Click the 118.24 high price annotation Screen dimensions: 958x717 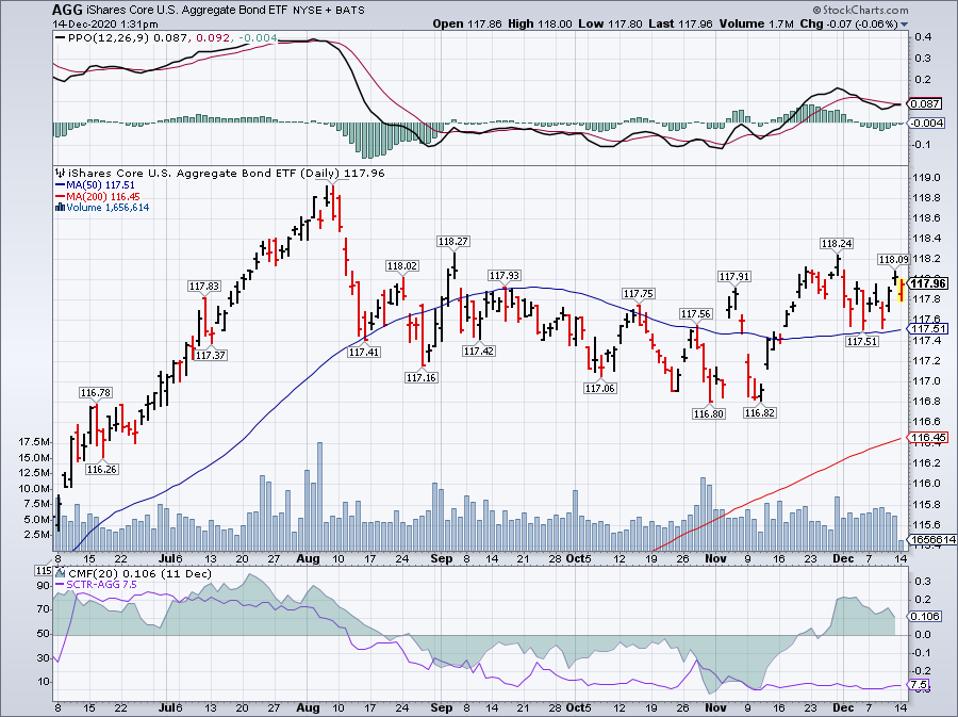coord(836,243)
